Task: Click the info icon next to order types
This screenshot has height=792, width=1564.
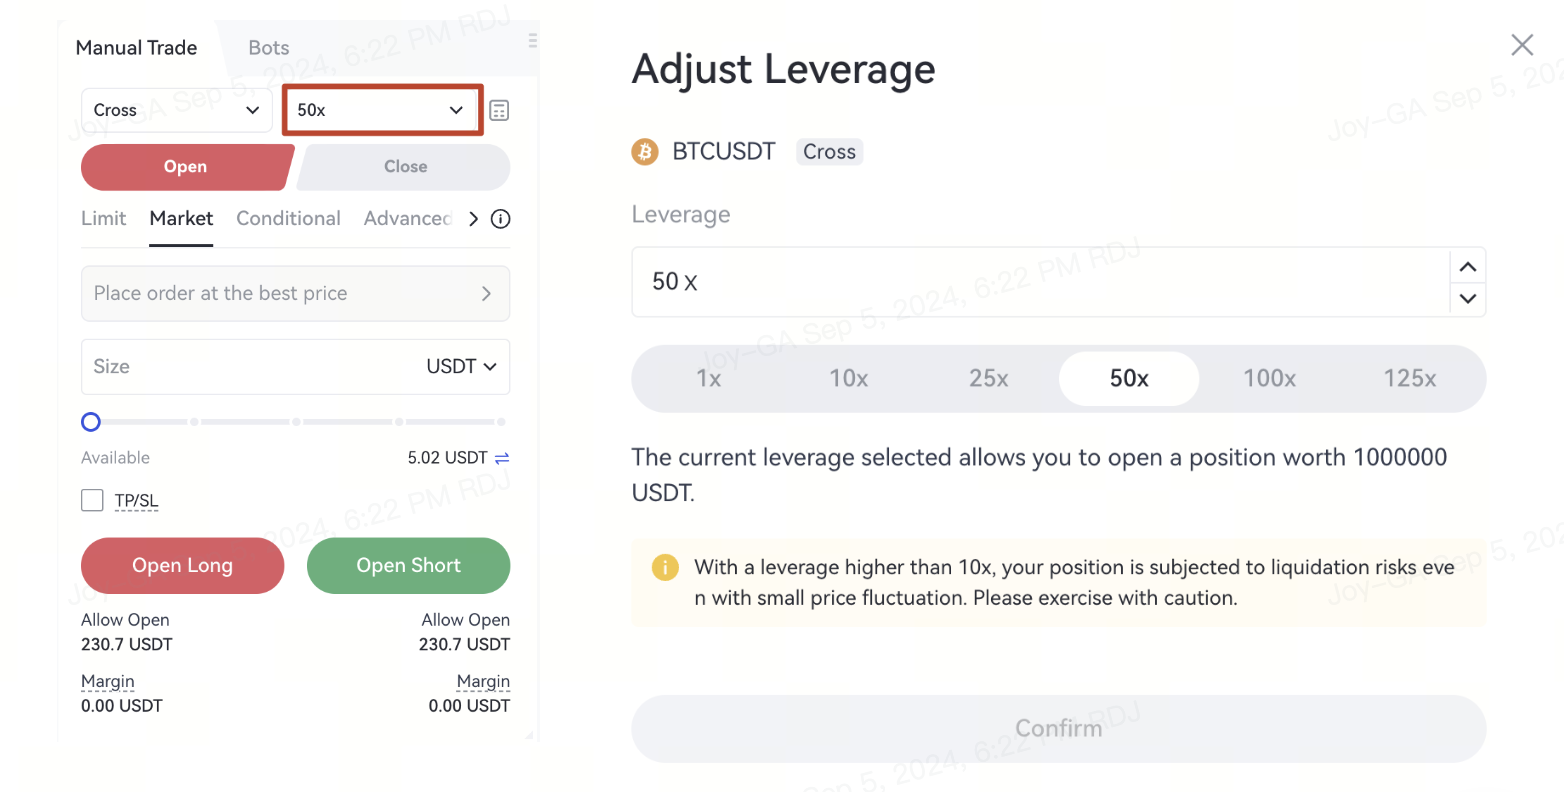Action: tap(501, 219)
